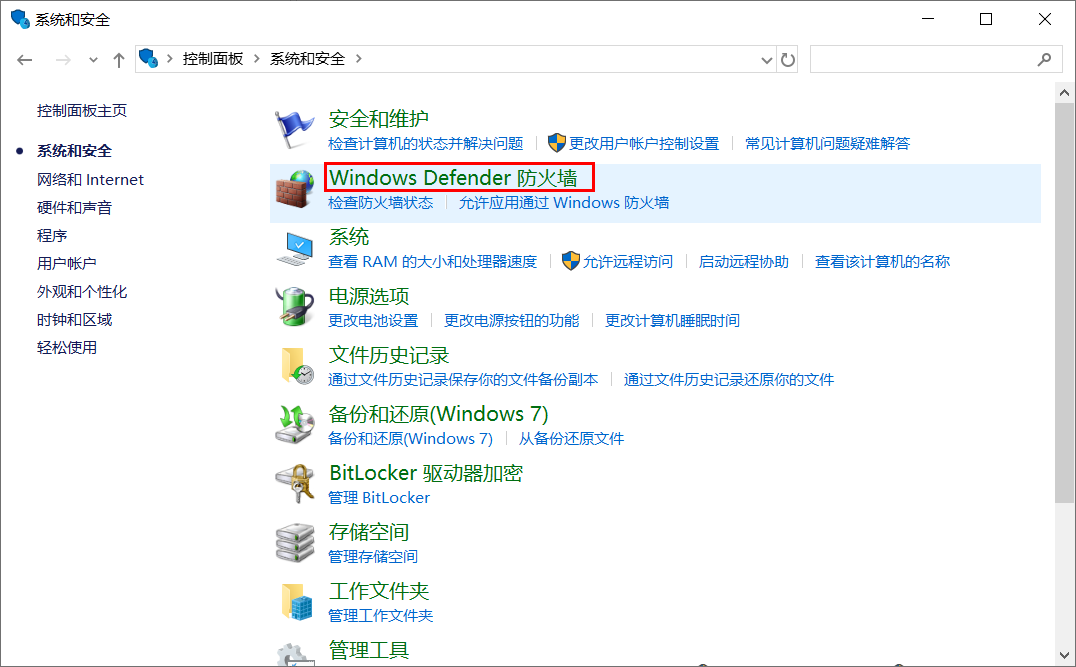Click 查看 RAM 的大小和处理器速度
Viewport: 1076px width, 667px height.
pos(432,261)
